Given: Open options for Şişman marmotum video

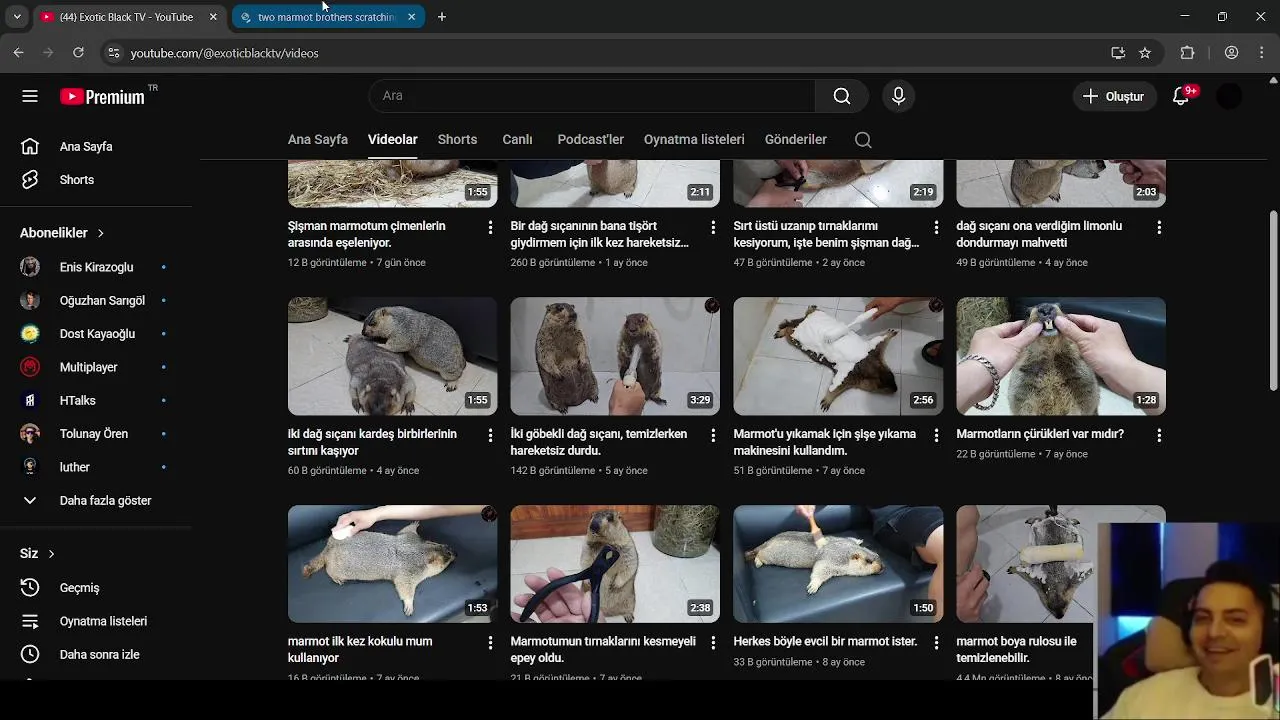Looking at the screenshot, I should point(490,228).
